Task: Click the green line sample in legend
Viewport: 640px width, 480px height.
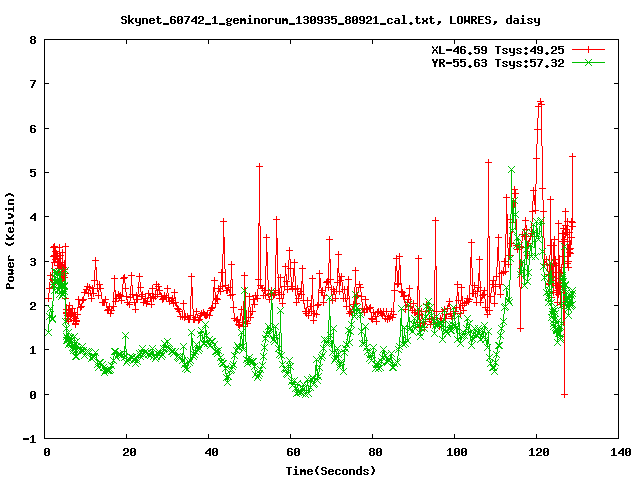Action: click(588, 62)
